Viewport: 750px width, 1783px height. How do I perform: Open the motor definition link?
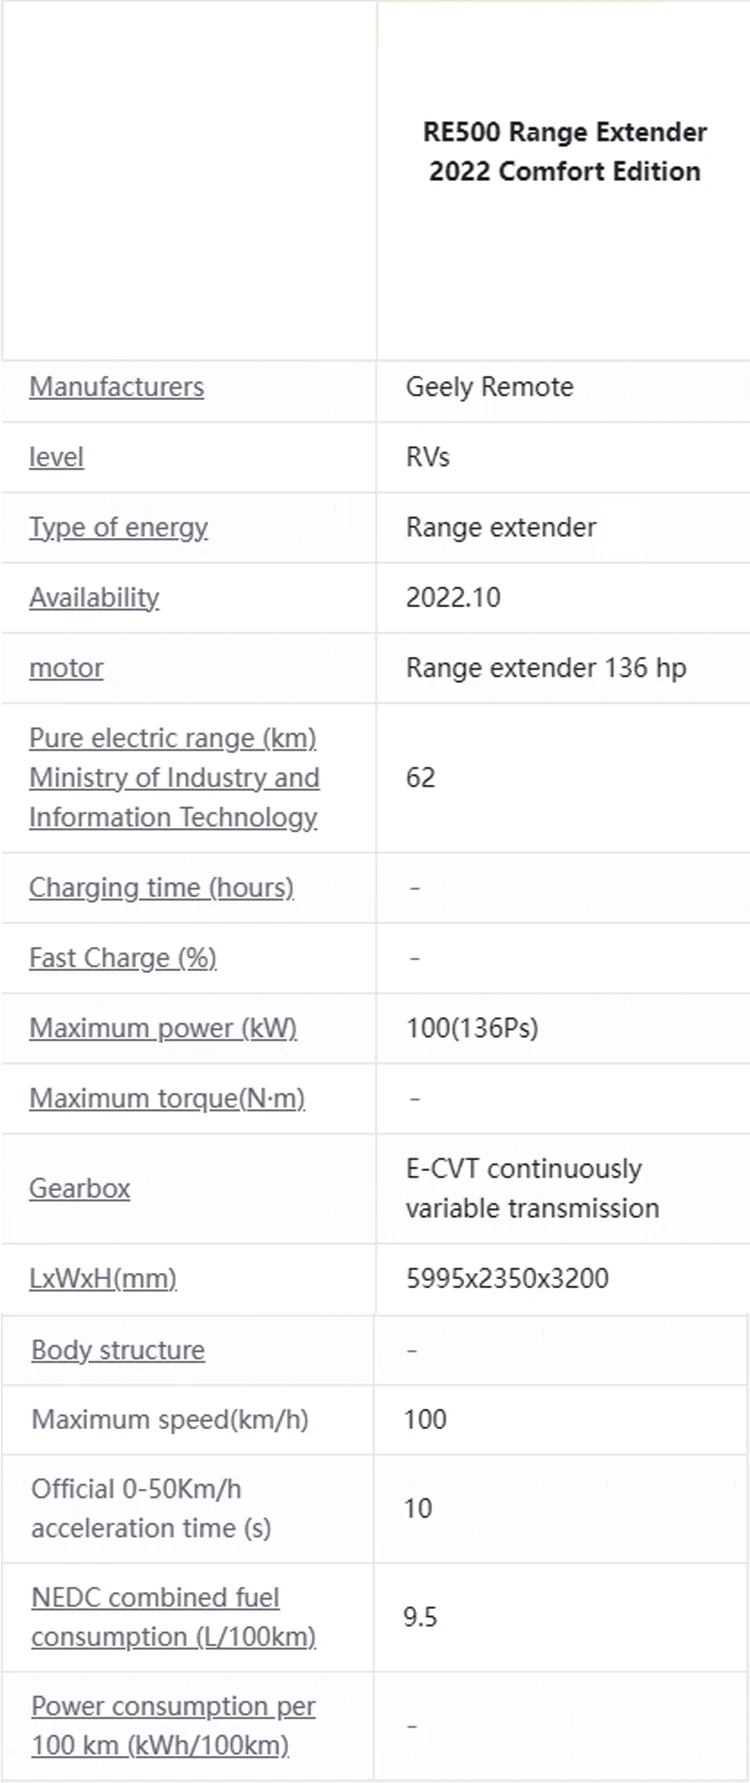[66, 668]
